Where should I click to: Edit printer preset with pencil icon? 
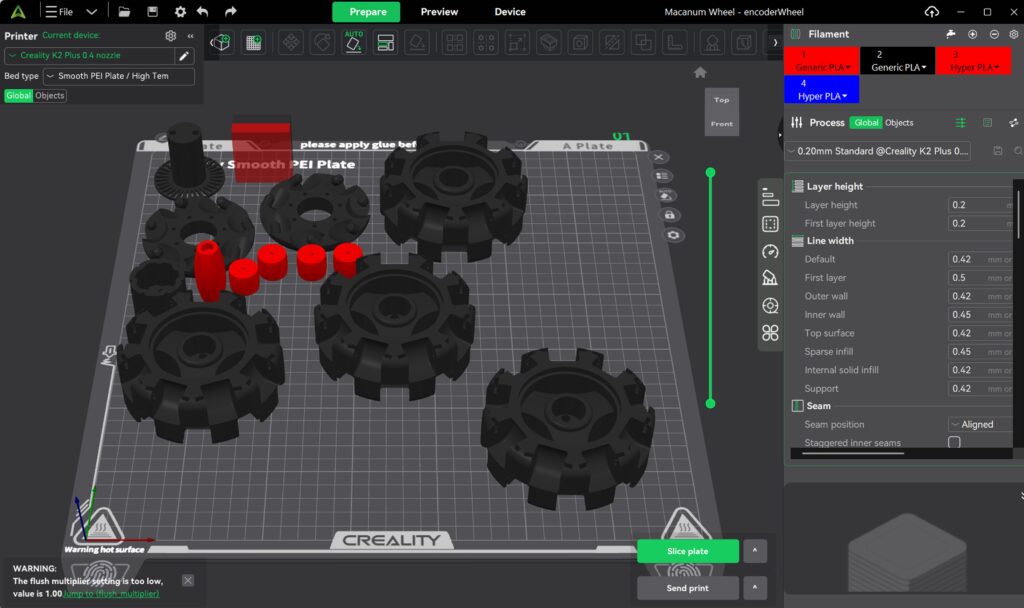coord(184,56)
